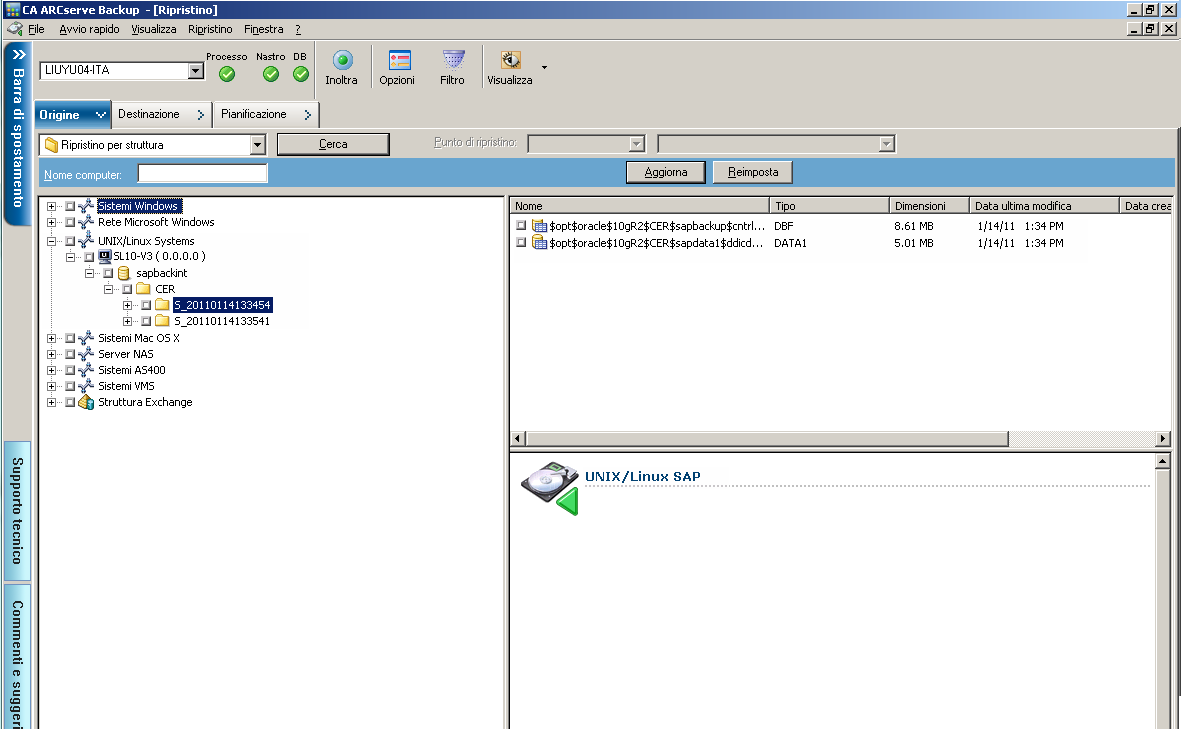
Task: Click the Cerca button
Action: (x=333, y=144)
